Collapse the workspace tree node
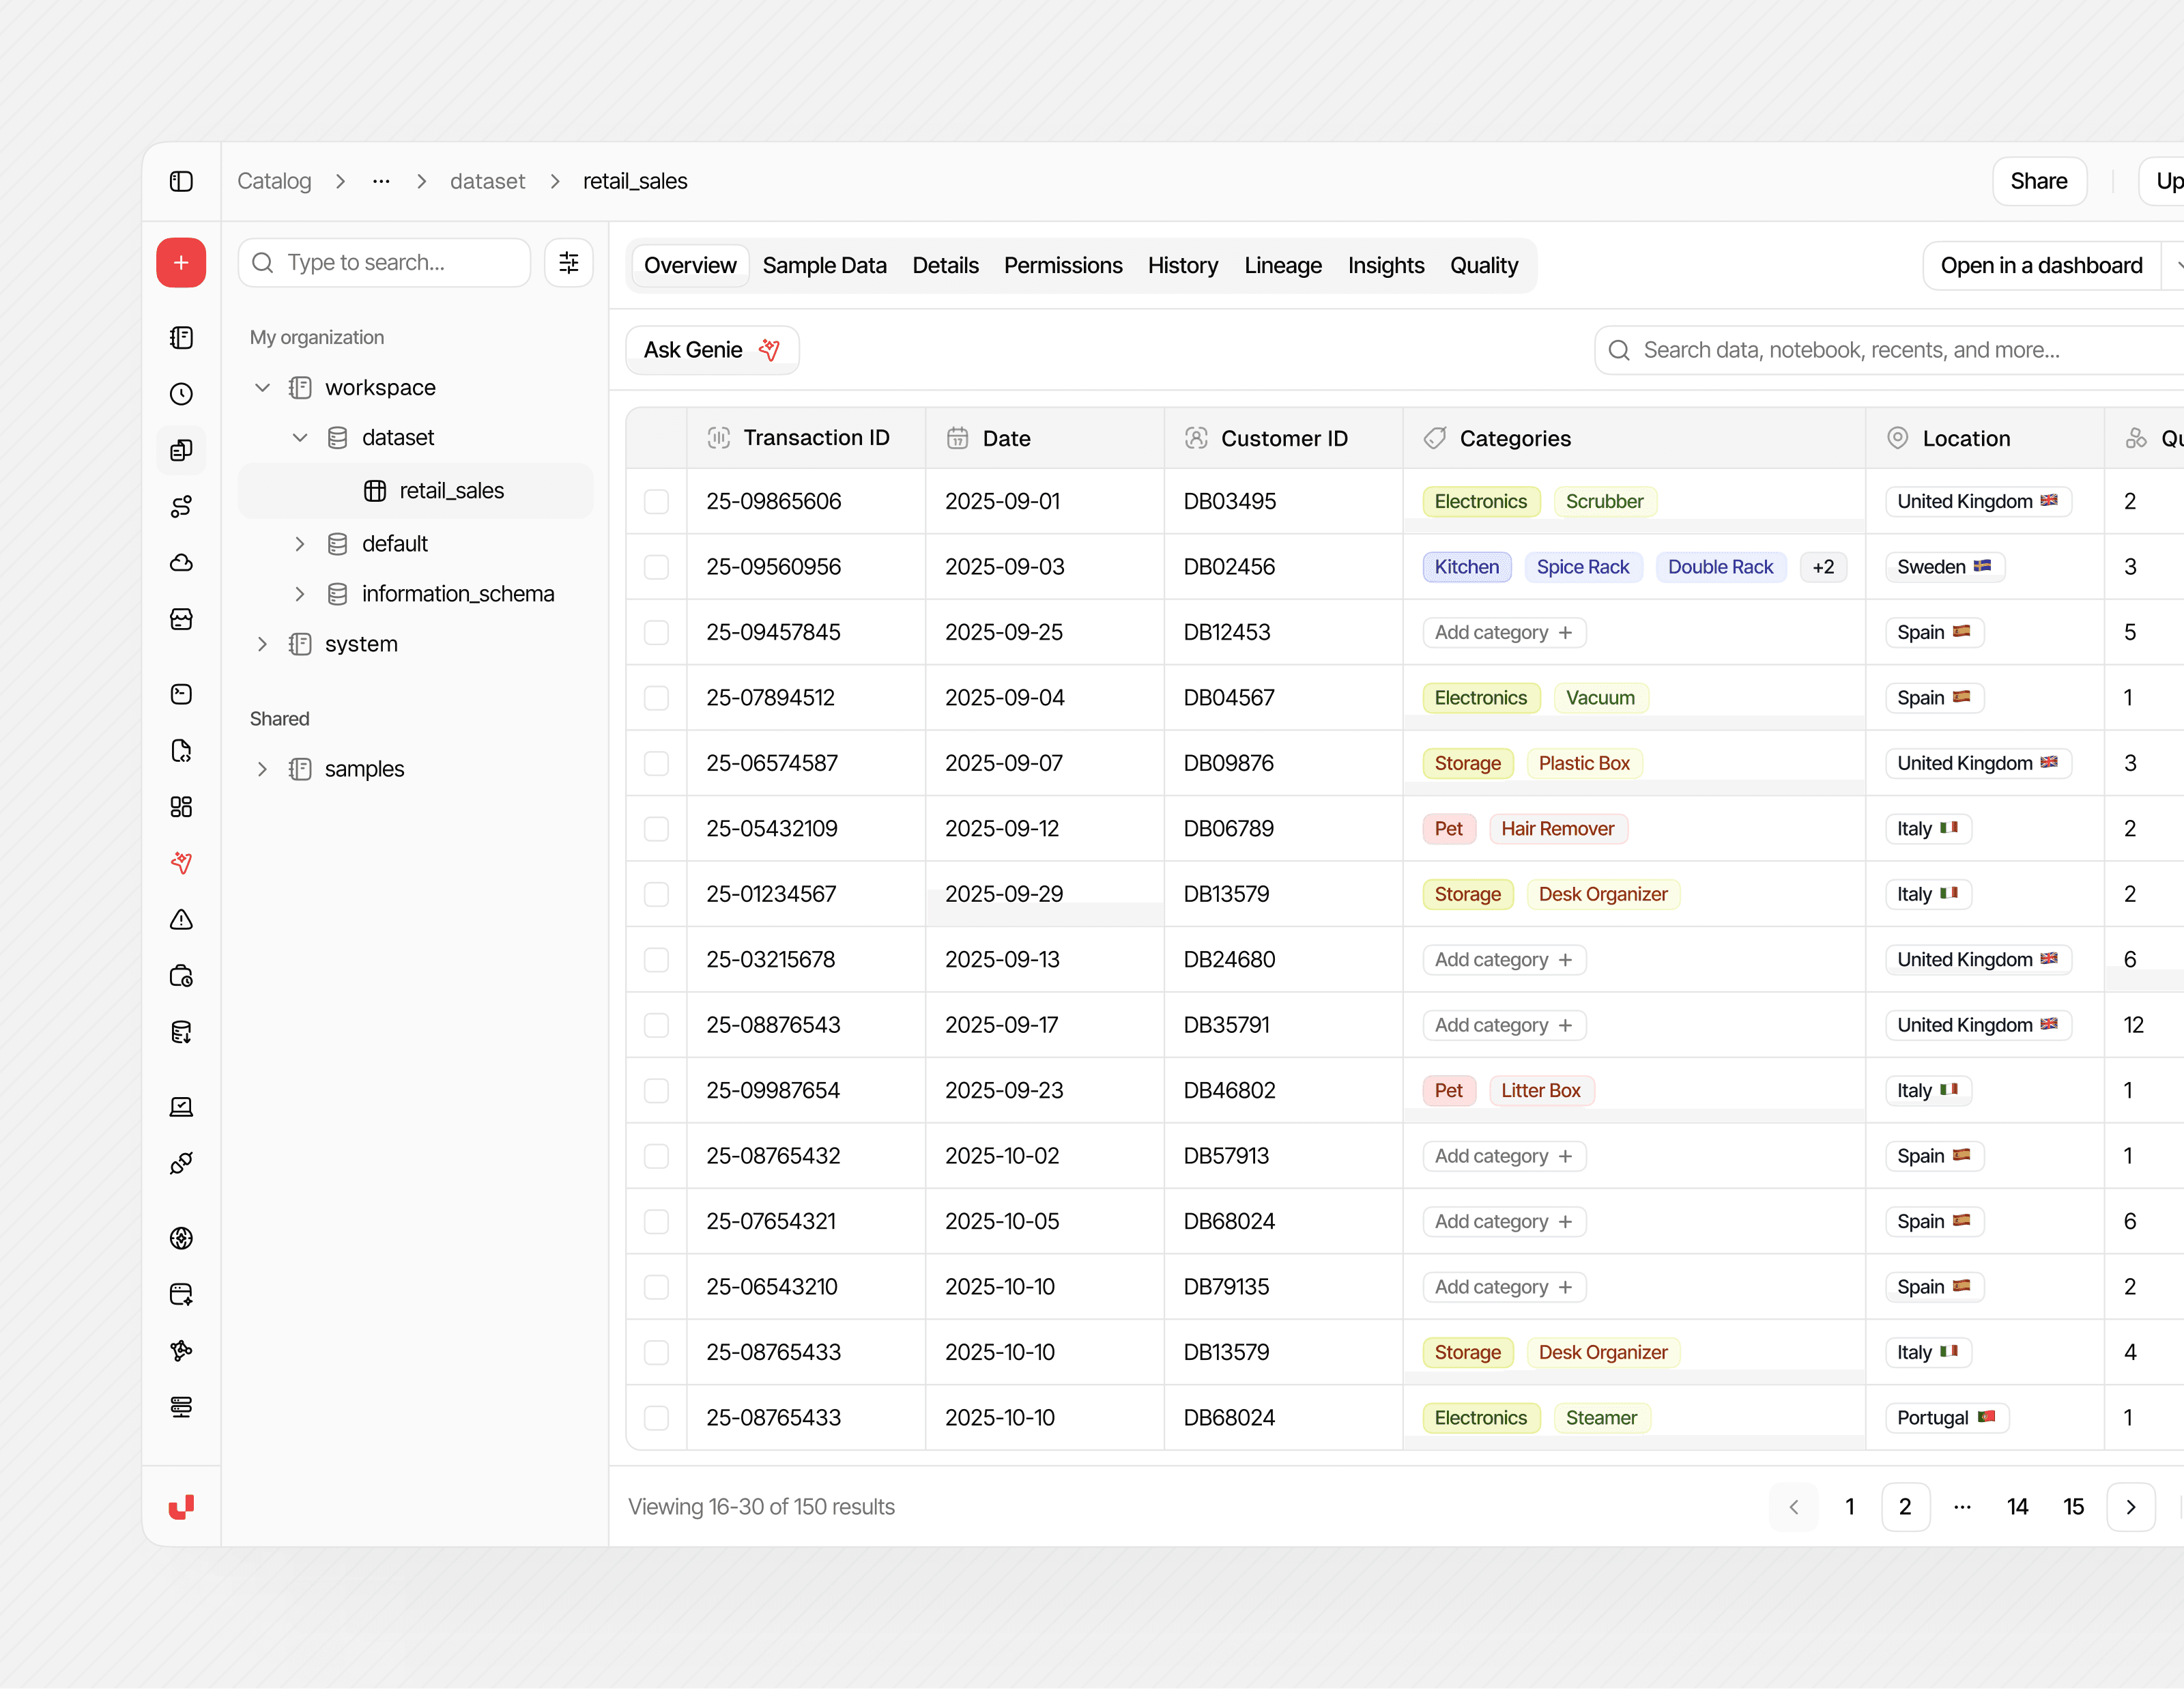This screenshot has width=2184, height=1689. pos(263,388)
